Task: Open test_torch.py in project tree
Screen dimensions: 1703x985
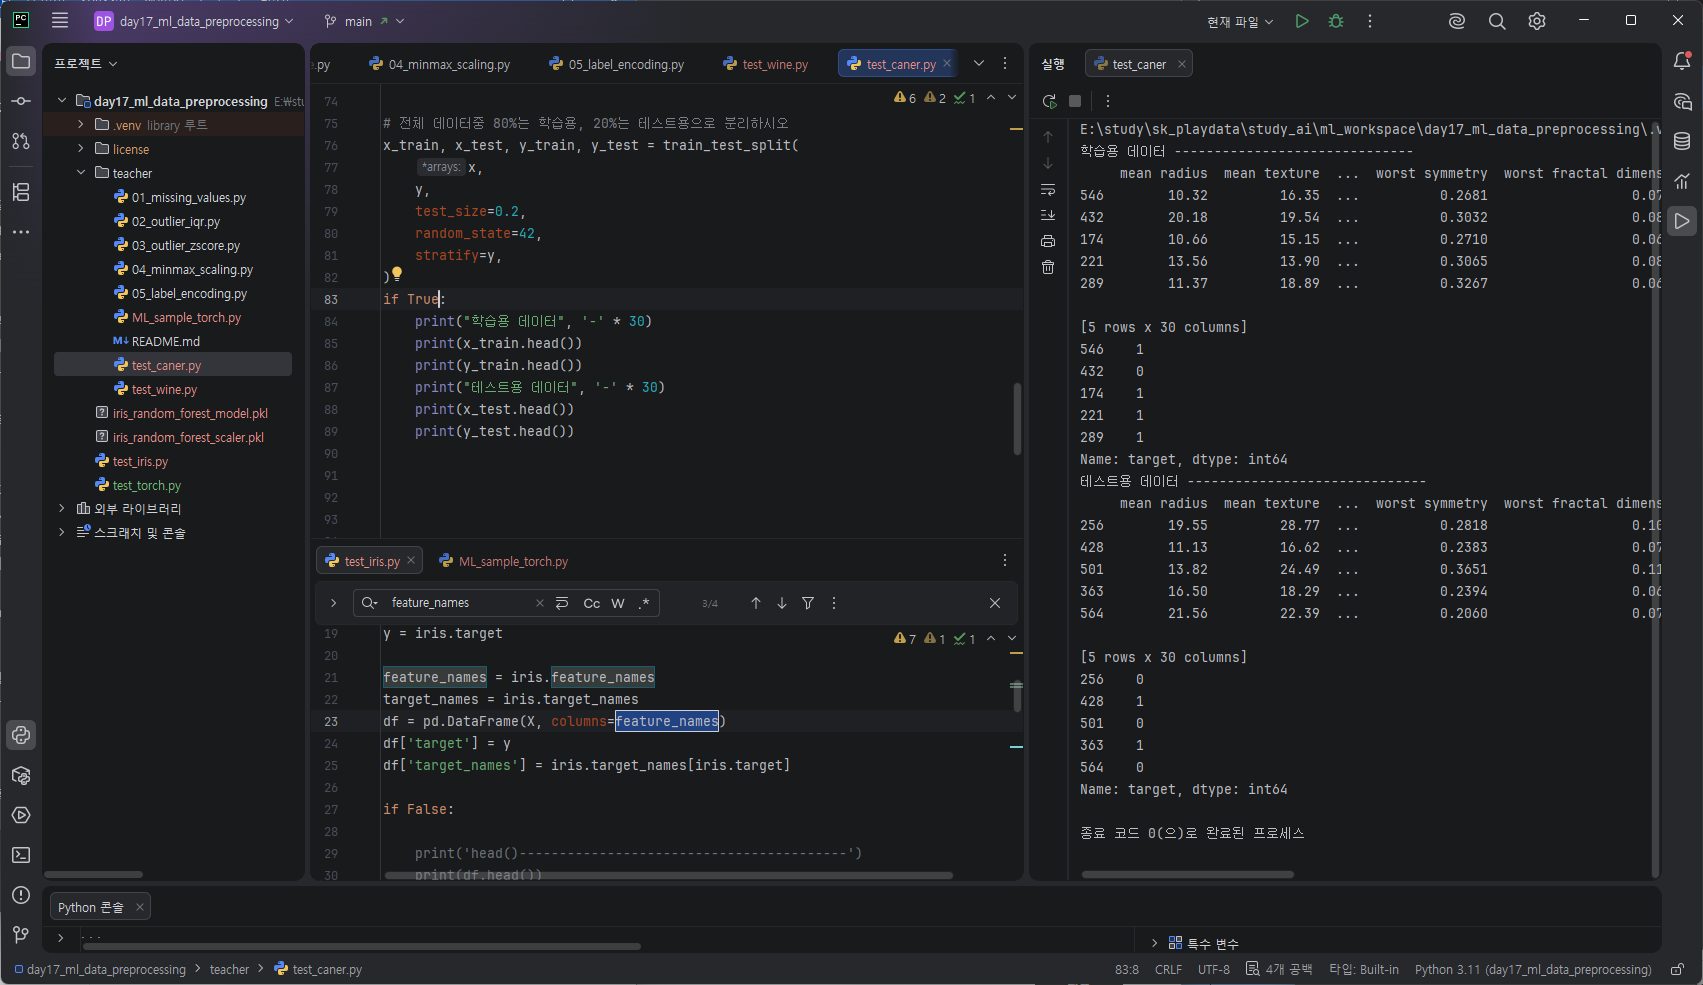Action: click(146, 485)
